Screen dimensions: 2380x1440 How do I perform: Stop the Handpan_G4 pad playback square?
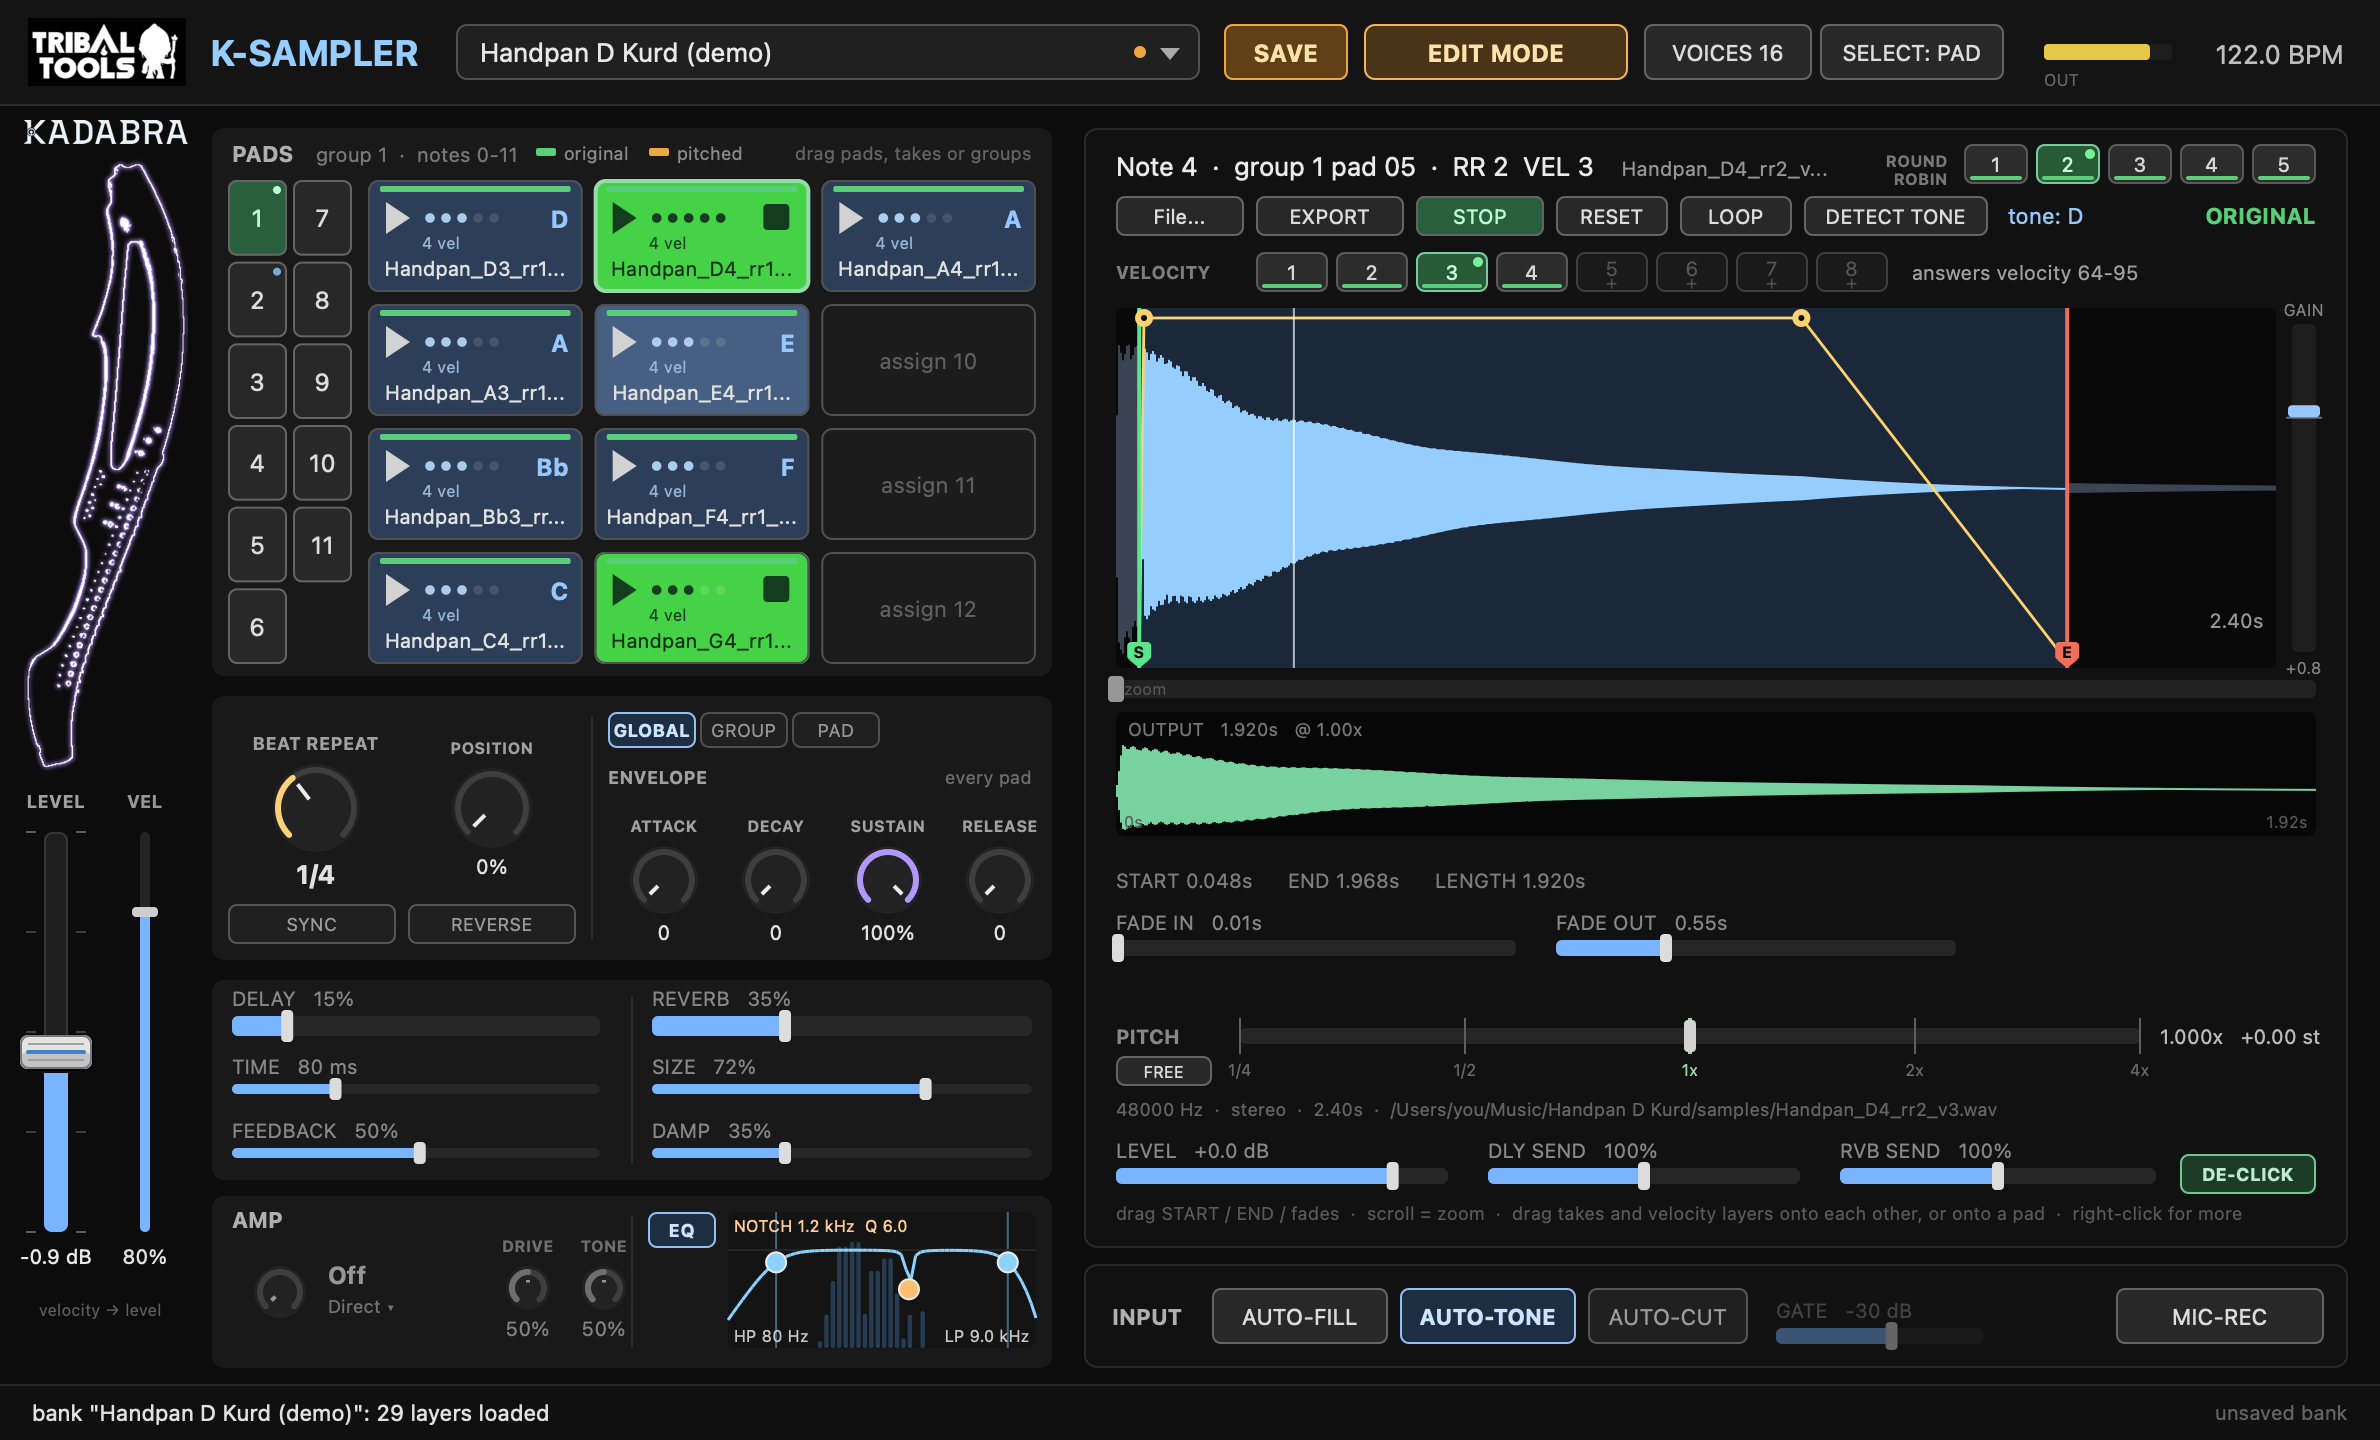click(x=776, y=589)
